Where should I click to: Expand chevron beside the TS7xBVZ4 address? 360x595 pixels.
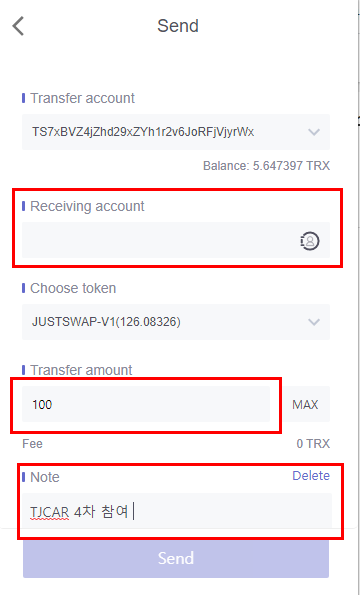(x=314, y=132)
